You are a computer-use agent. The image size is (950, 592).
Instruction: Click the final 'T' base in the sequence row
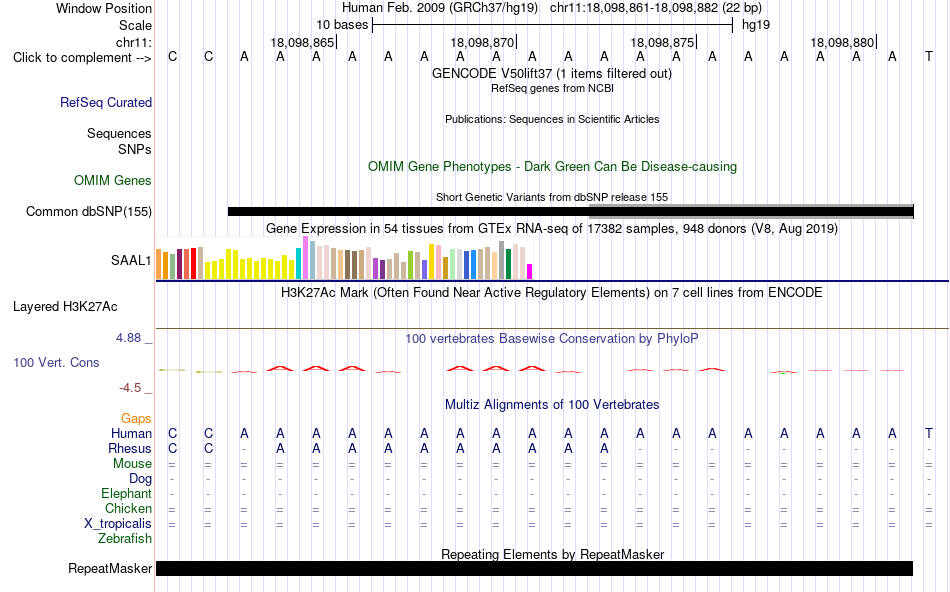click(929, 57)
